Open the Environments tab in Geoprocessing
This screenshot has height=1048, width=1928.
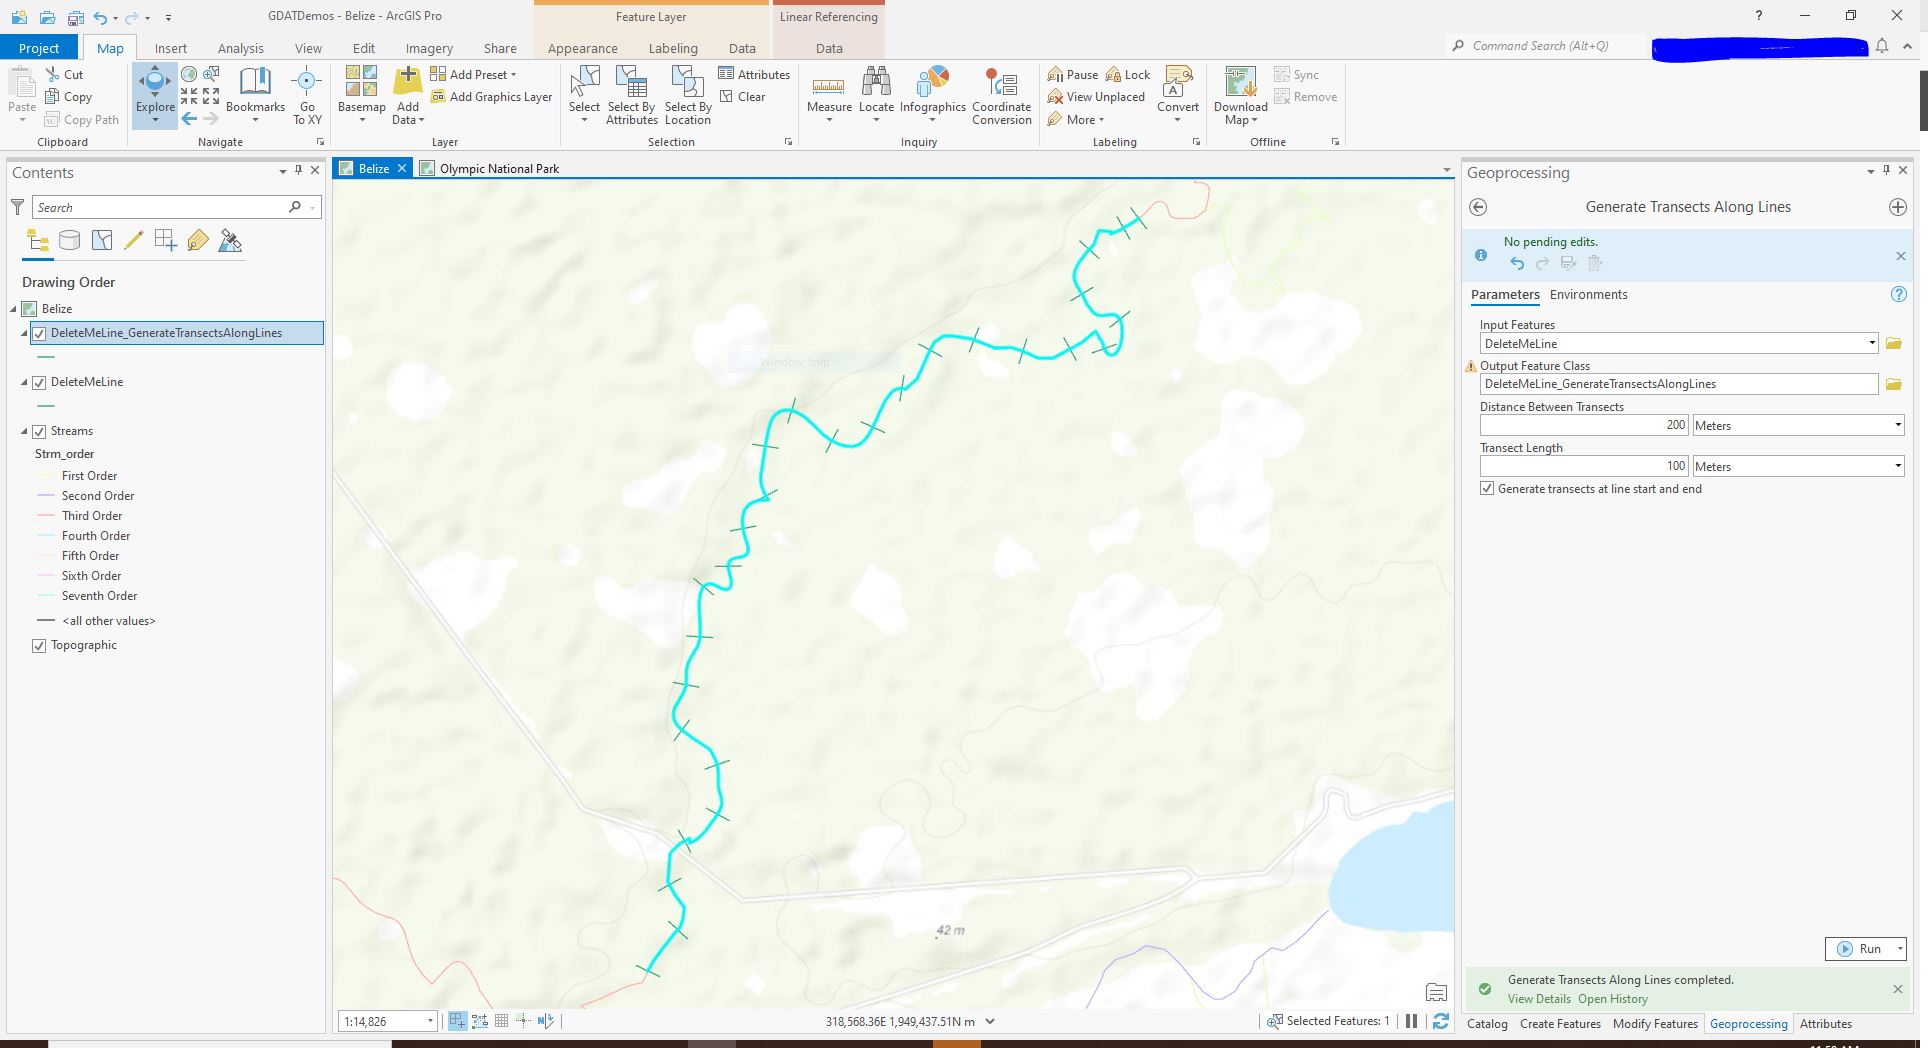tap(1588, 294)
